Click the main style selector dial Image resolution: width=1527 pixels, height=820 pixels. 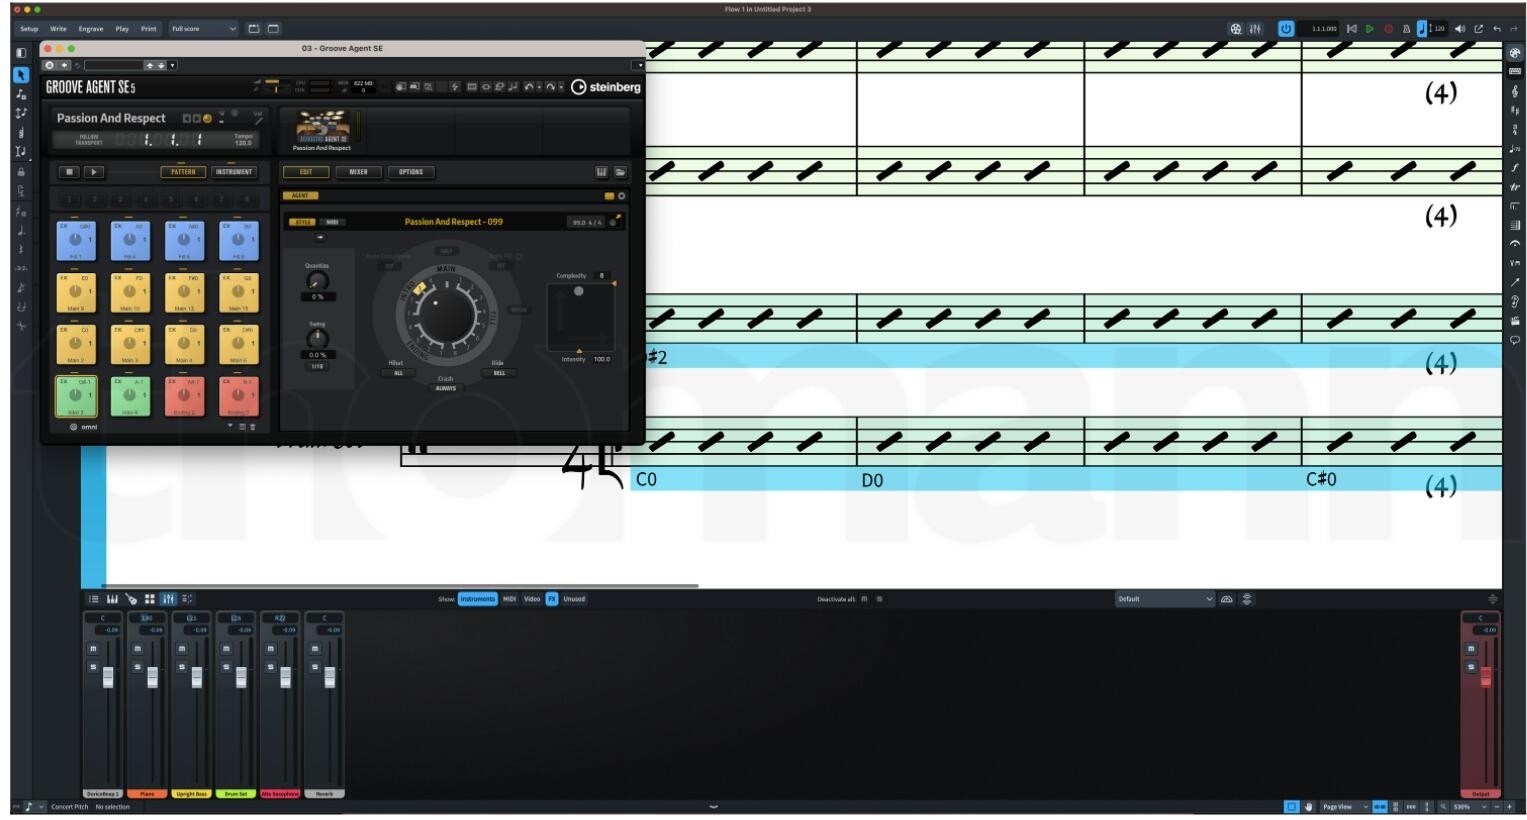[x=446, y=315]
